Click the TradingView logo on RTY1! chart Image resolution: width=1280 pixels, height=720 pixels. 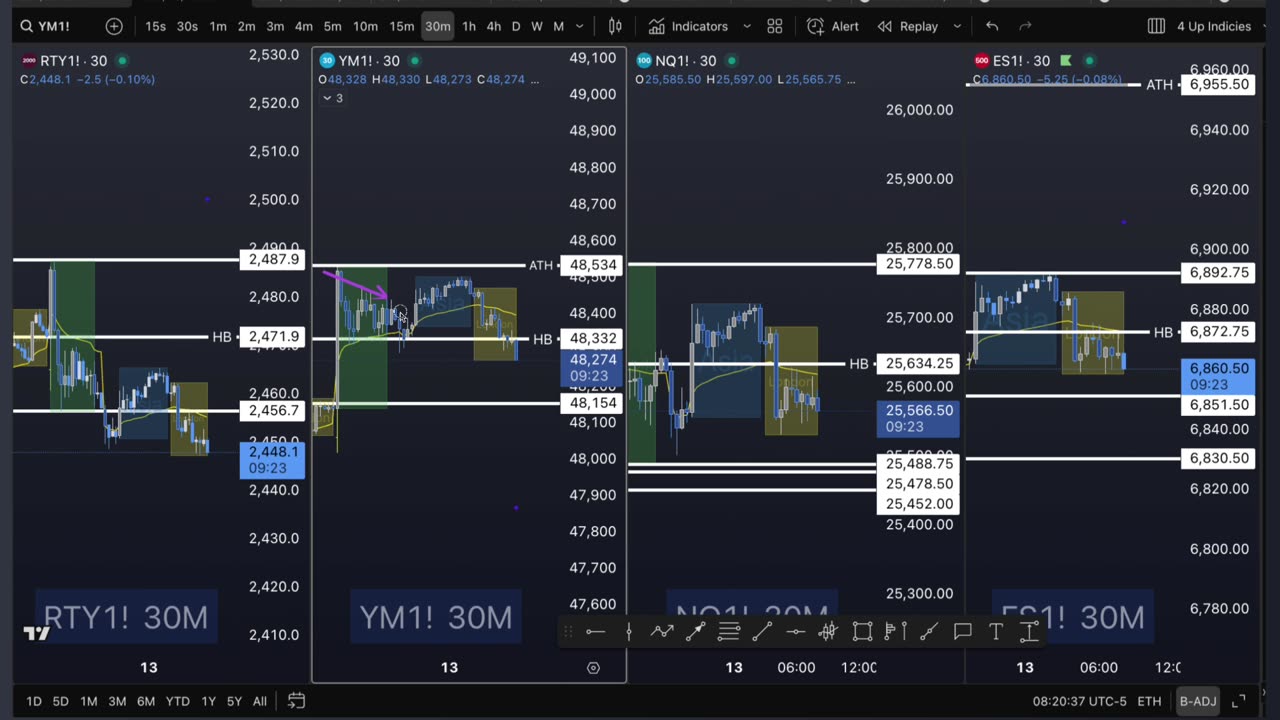click(x=37, y=633)
